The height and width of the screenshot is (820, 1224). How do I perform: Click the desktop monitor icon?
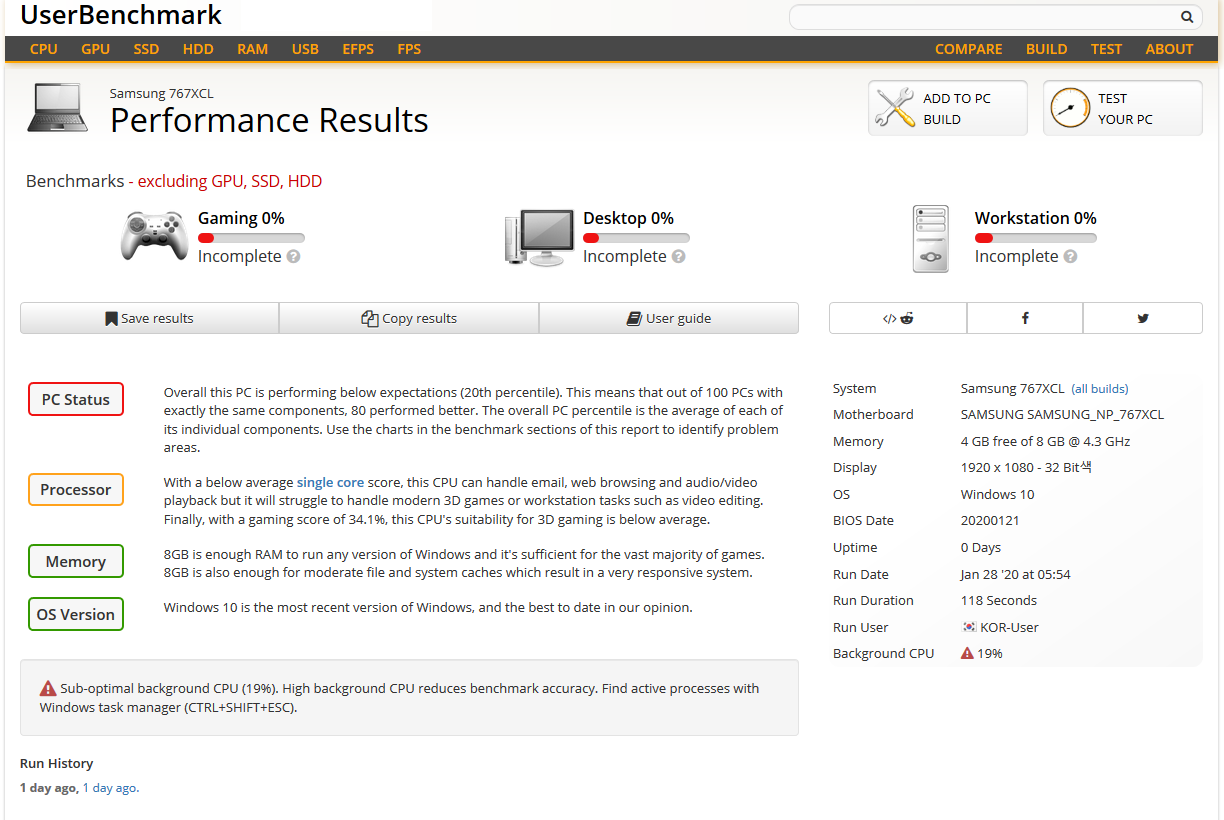pos(538,238)
